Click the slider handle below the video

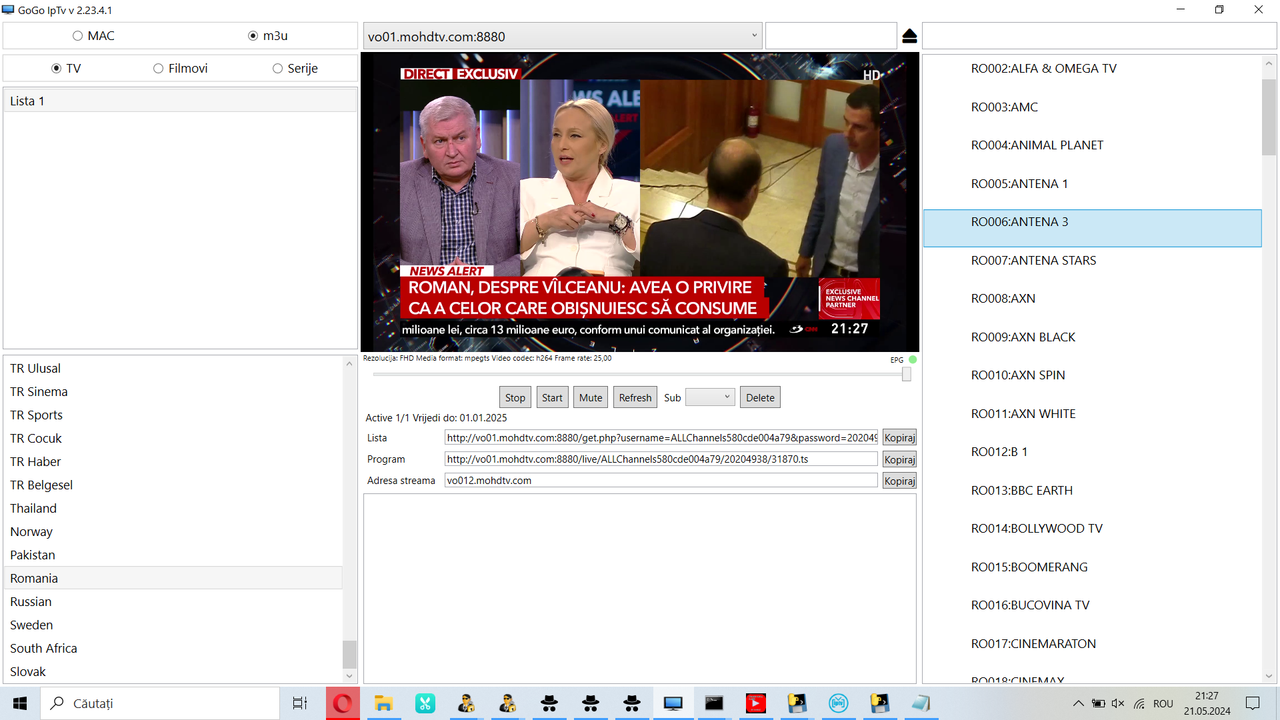906,374
